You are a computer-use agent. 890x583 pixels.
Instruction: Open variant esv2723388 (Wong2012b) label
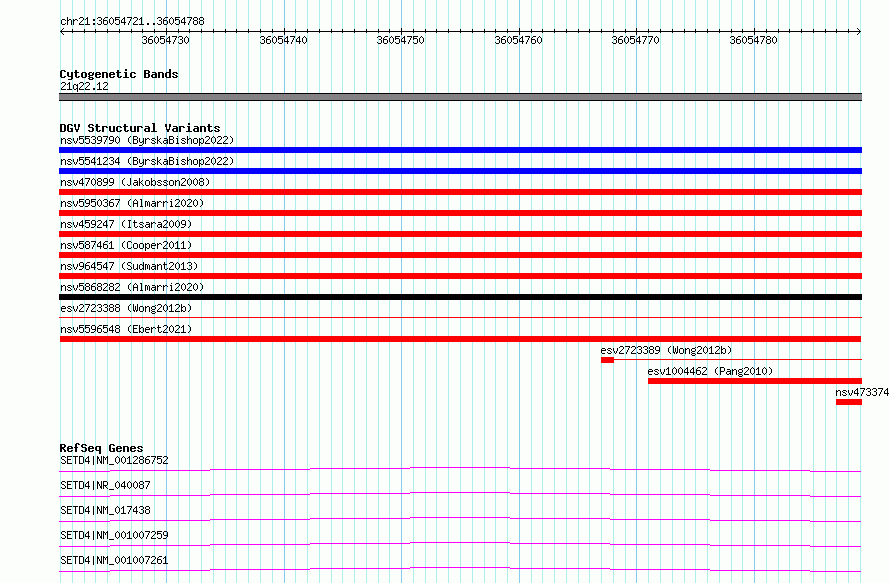(126, 308)
